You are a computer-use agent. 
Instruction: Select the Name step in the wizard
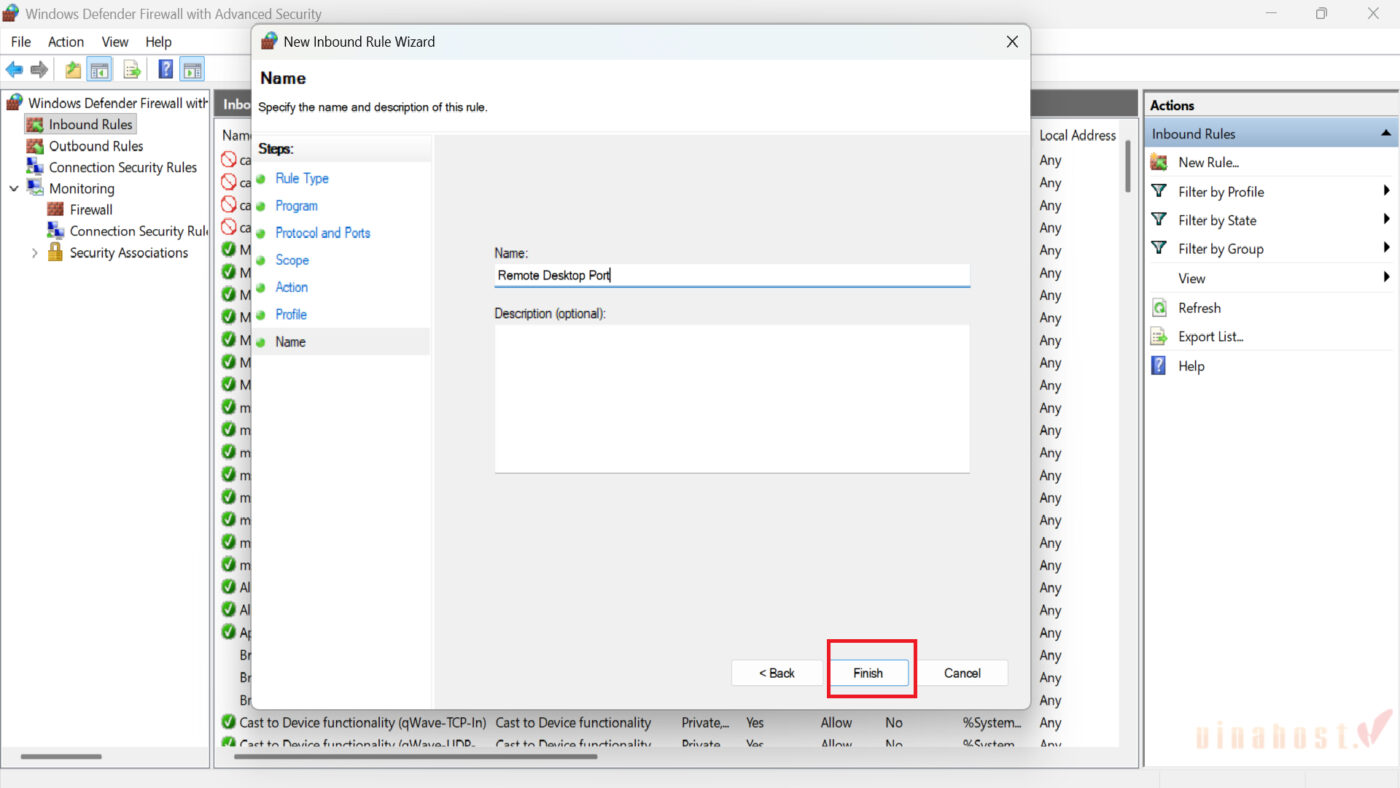coord(290,341)
